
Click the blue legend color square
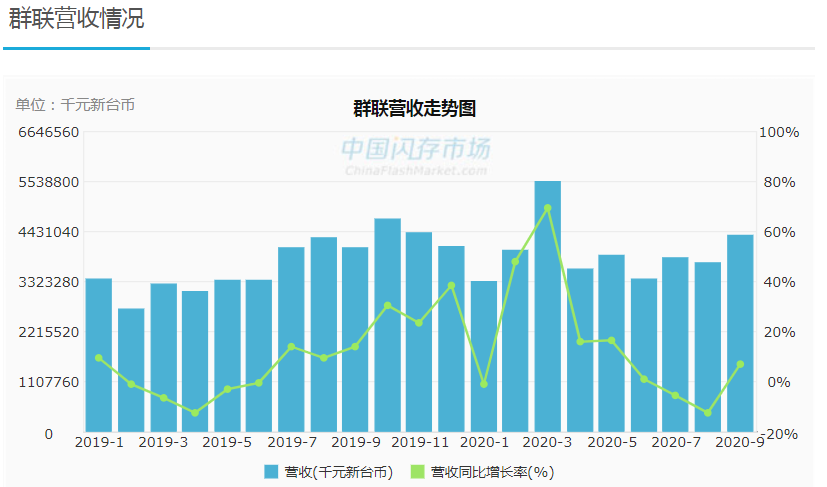(271, 472)
